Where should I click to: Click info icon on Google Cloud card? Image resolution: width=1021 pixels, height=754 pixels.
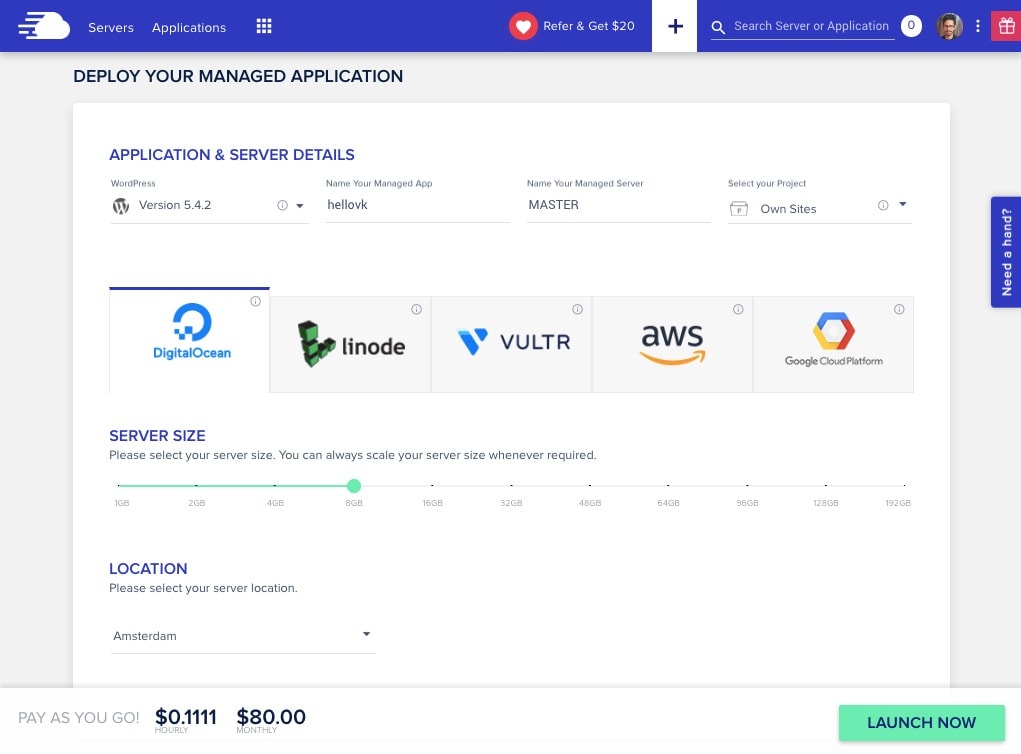tap(899, 309)
